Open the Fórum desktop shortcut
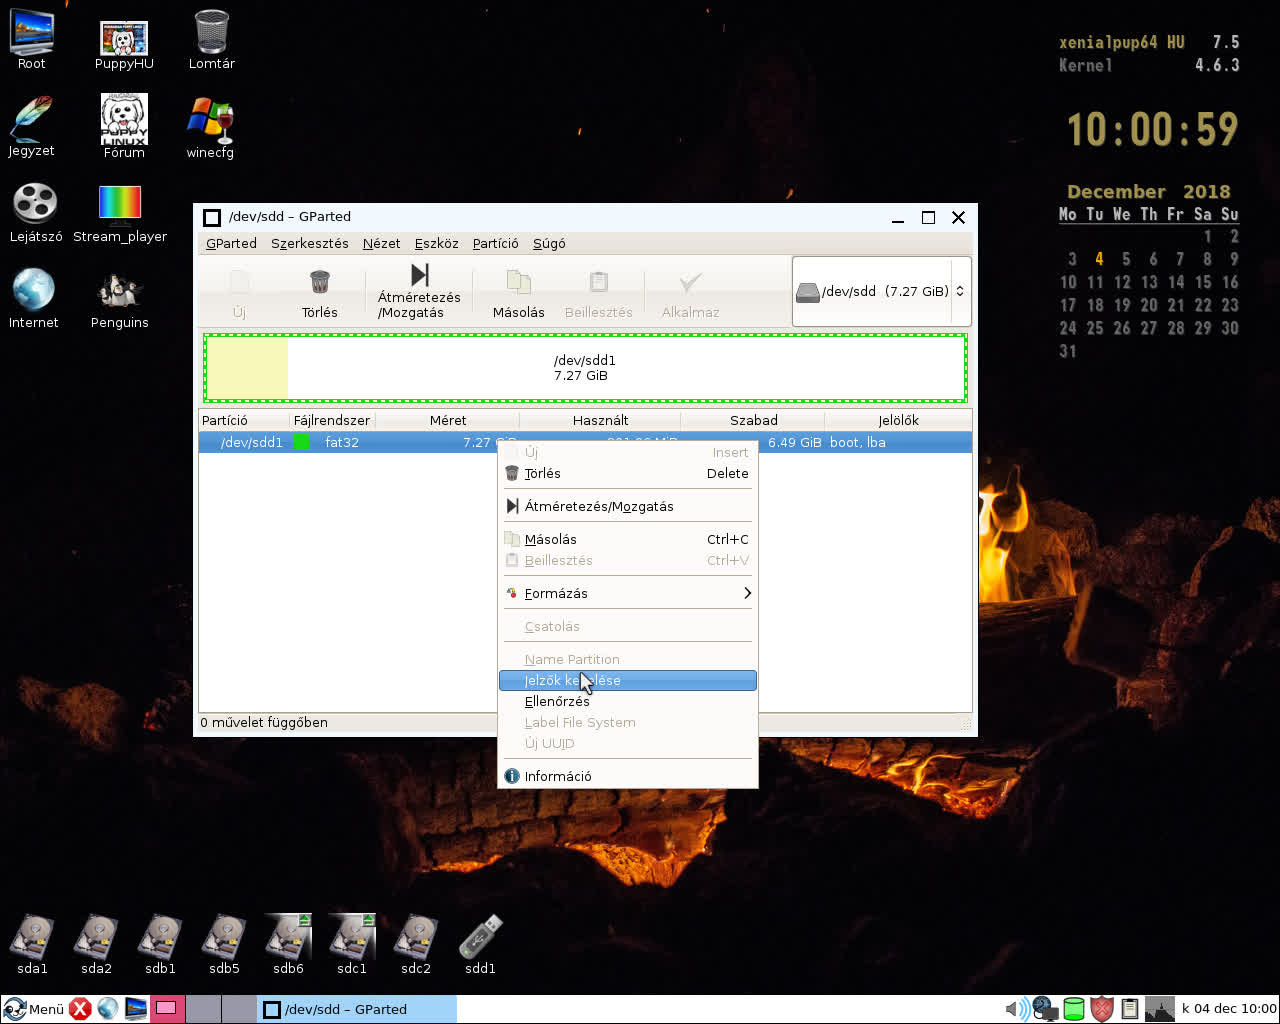 point(124,126)
